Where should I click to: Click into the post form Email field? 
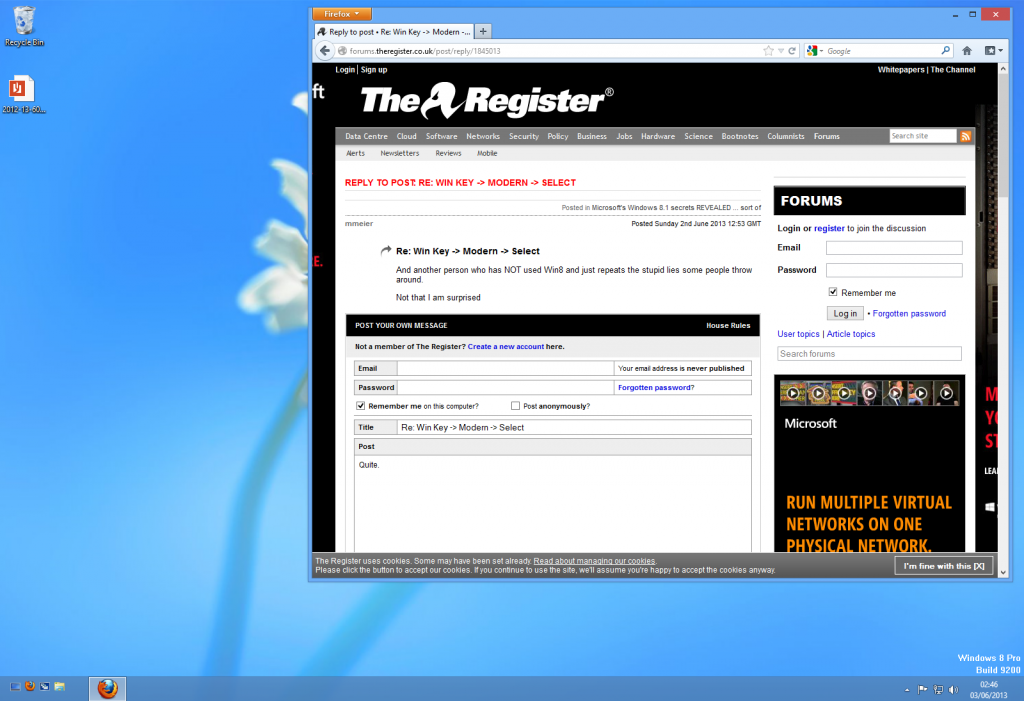pyautogui.click(x=505, y=368)
